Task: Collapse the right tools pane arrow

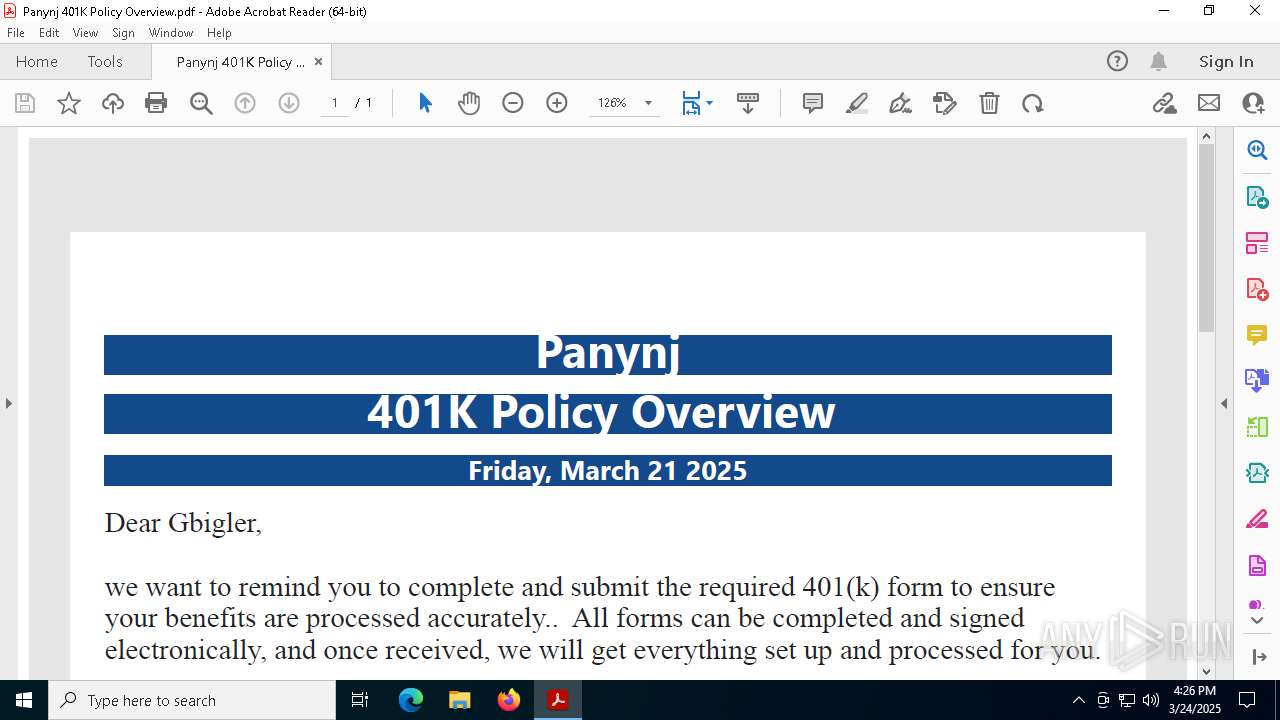Action: 1224,403
